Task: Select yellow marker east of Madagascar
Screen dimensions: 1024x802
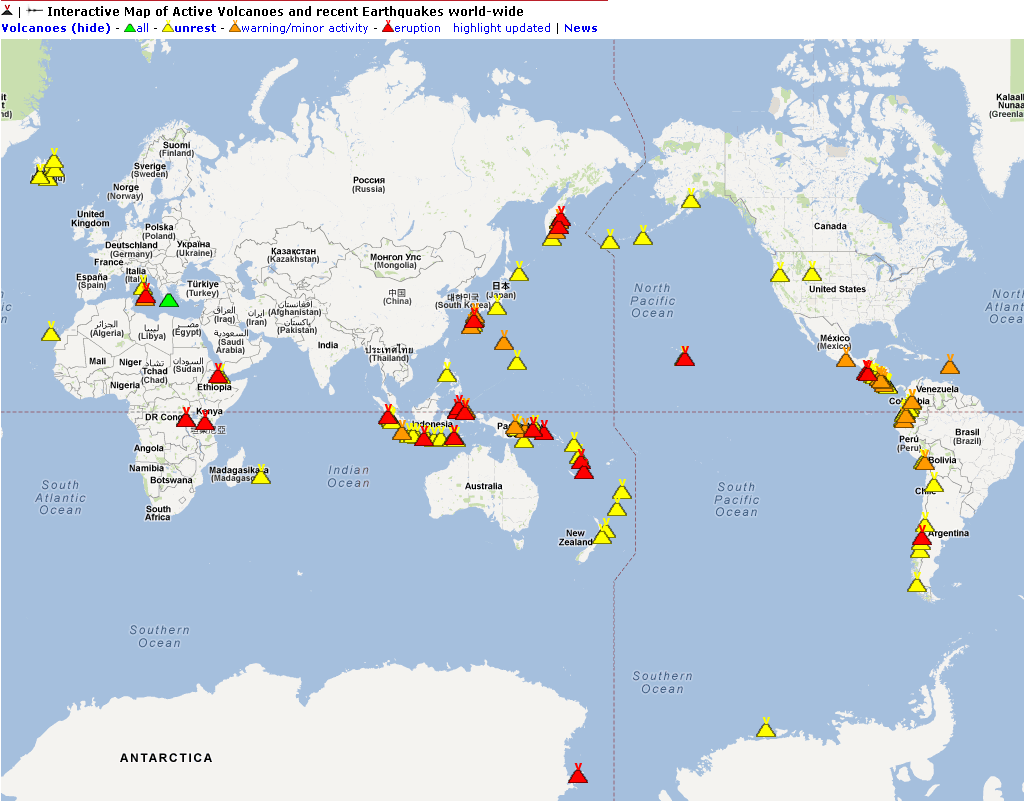Action: pyautogui.click(x=261, y=474)
